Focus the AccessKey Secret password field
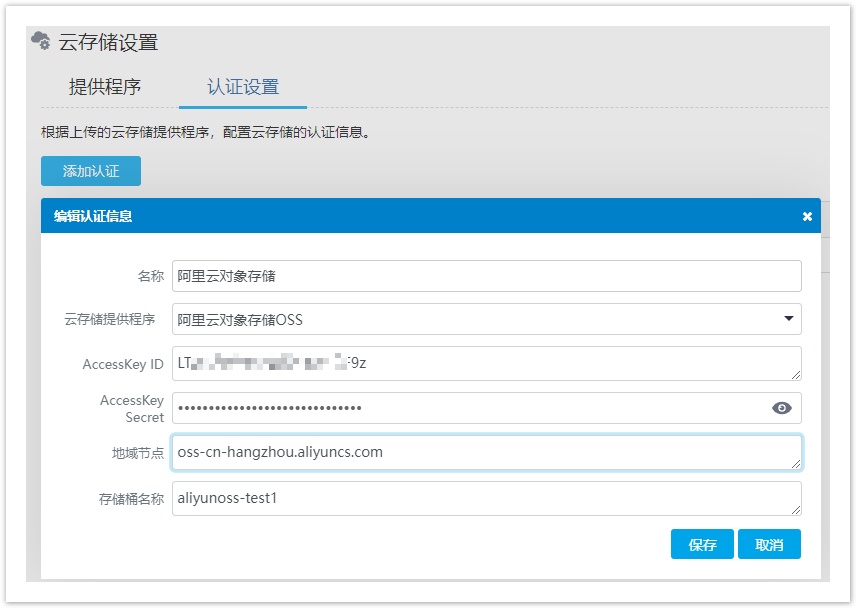 tap(486, 408)
